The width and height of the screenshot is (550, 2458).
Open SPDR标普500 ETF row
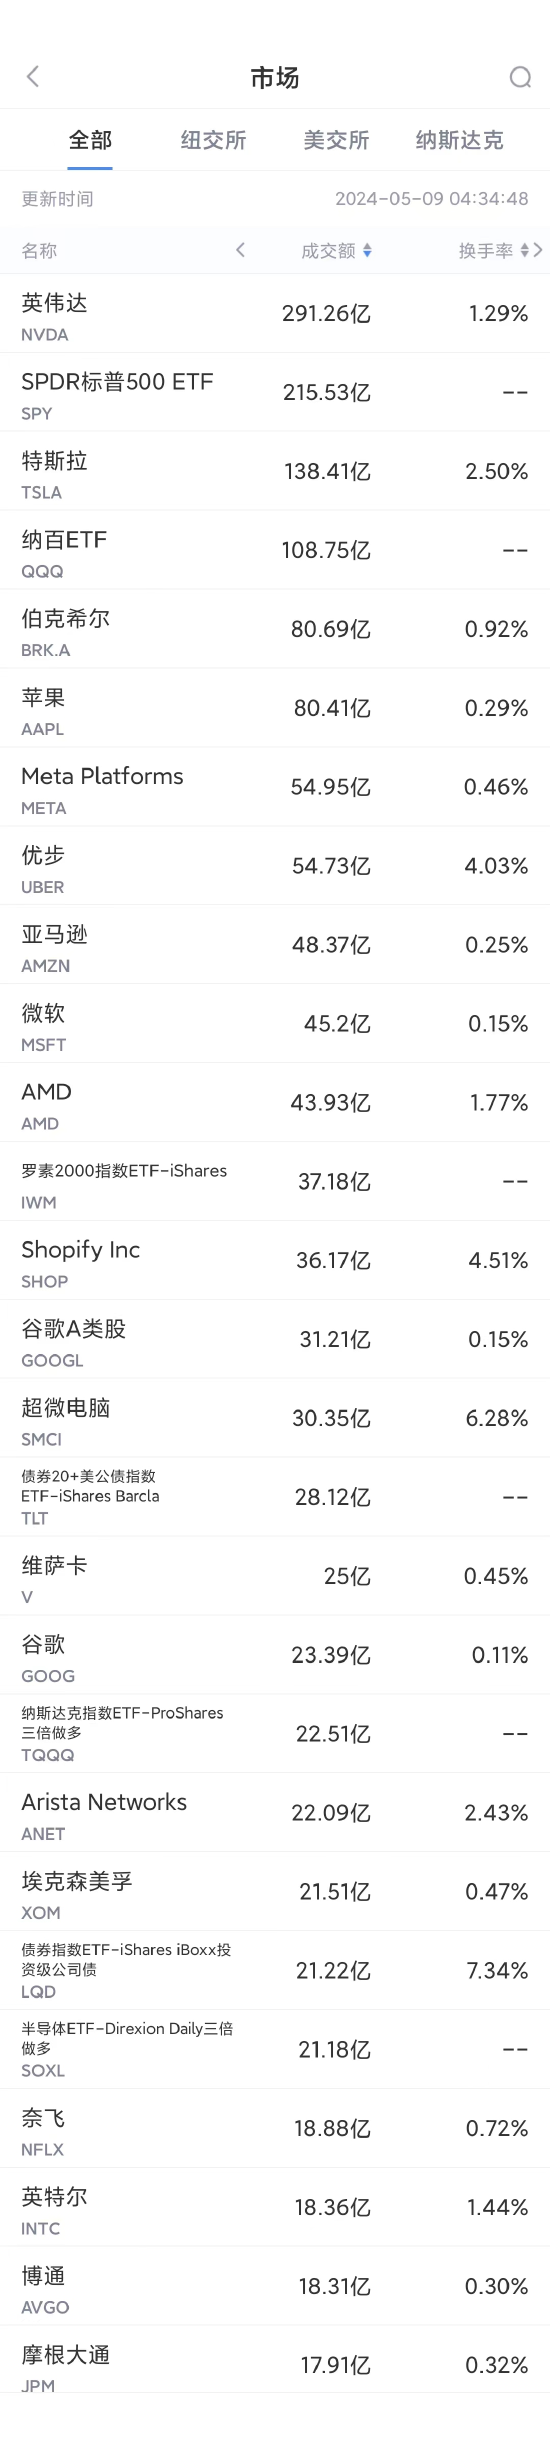point(275,393)
